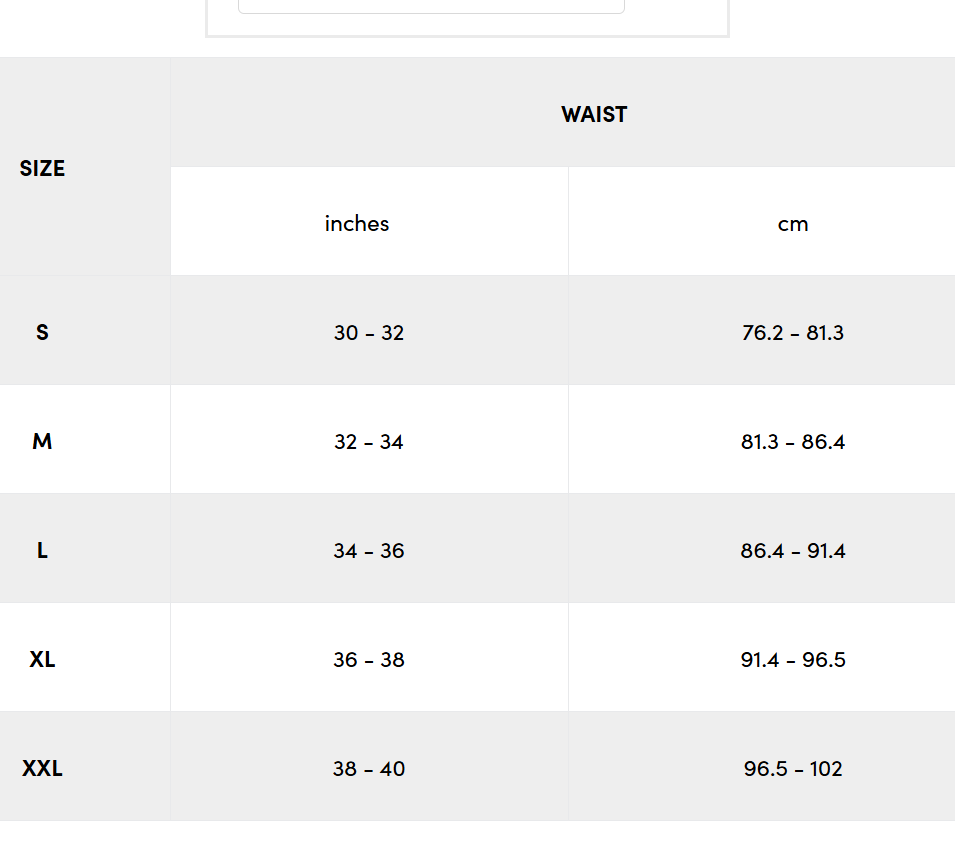Image resolution: width=955 pixels, height=849 pixels.
Task: Select the 30 - 32 inches cell
Action: tap(369, 333)
